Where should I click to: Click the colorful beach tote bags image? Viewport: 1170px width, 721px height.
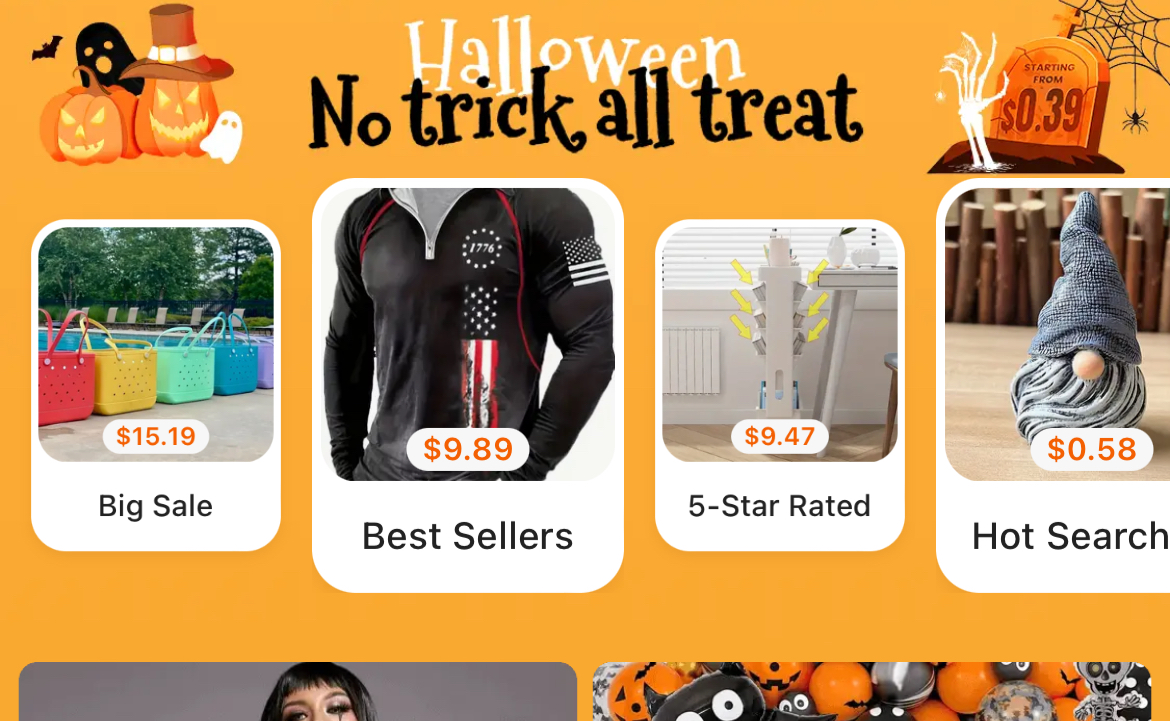pos(156,344)
